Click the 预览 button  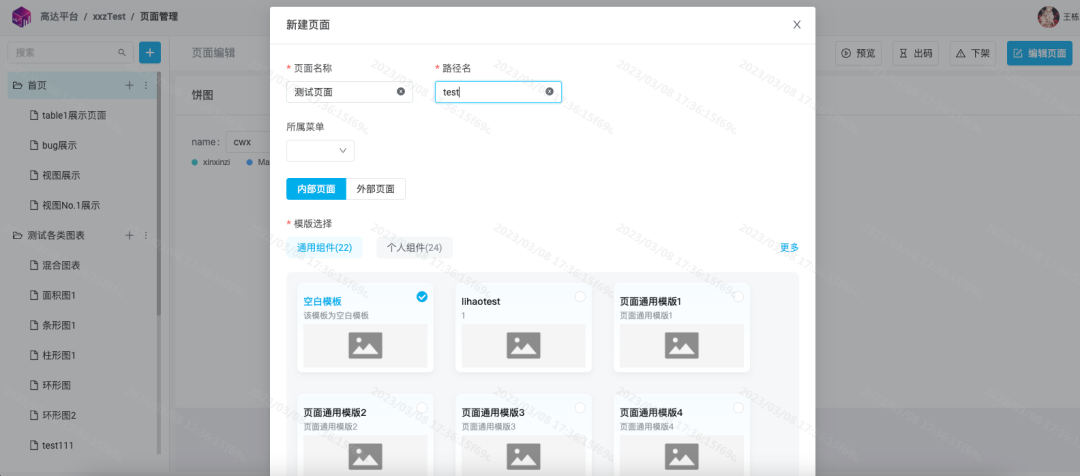[858, 53]
